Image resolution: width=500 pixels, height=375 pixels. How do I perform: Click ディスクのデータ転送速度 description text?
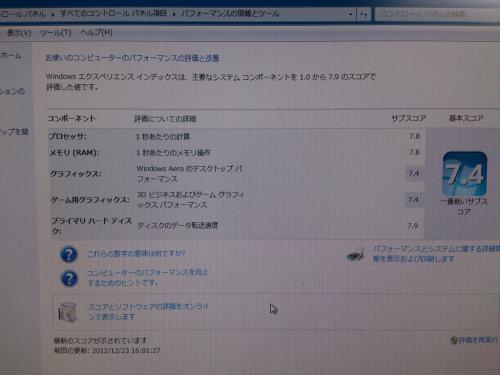[178, 226]
